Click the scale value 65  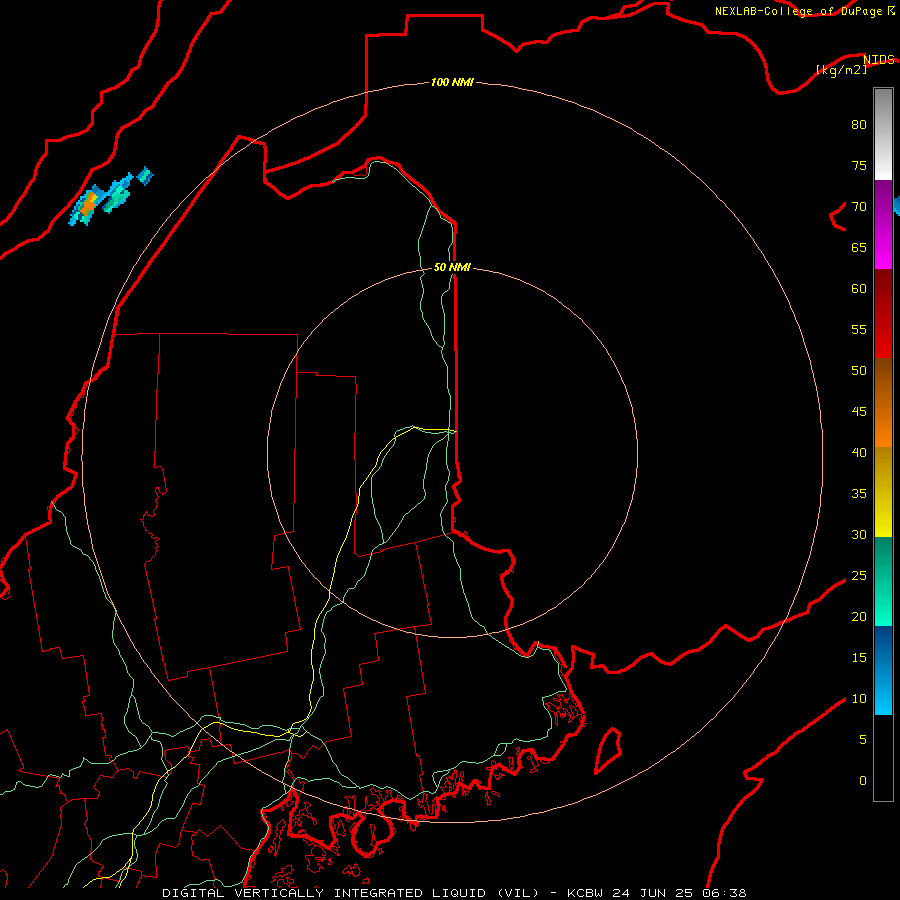[x=859, y=247]
